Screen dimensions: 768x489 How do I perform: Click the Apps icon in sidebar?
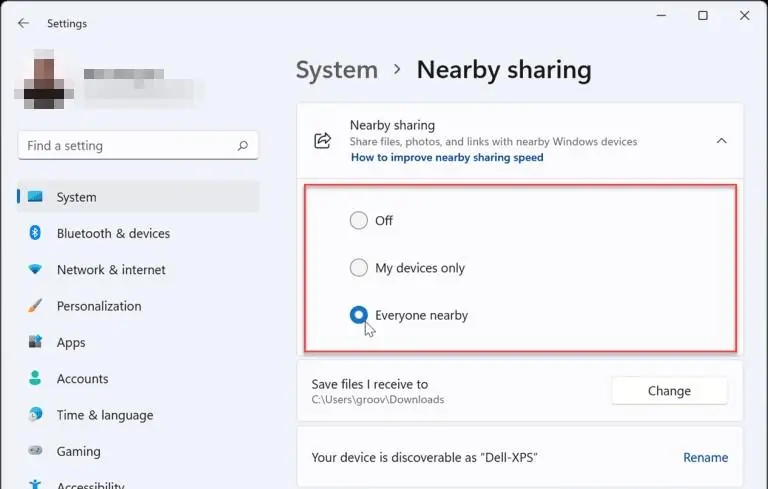tap(35, 342)
